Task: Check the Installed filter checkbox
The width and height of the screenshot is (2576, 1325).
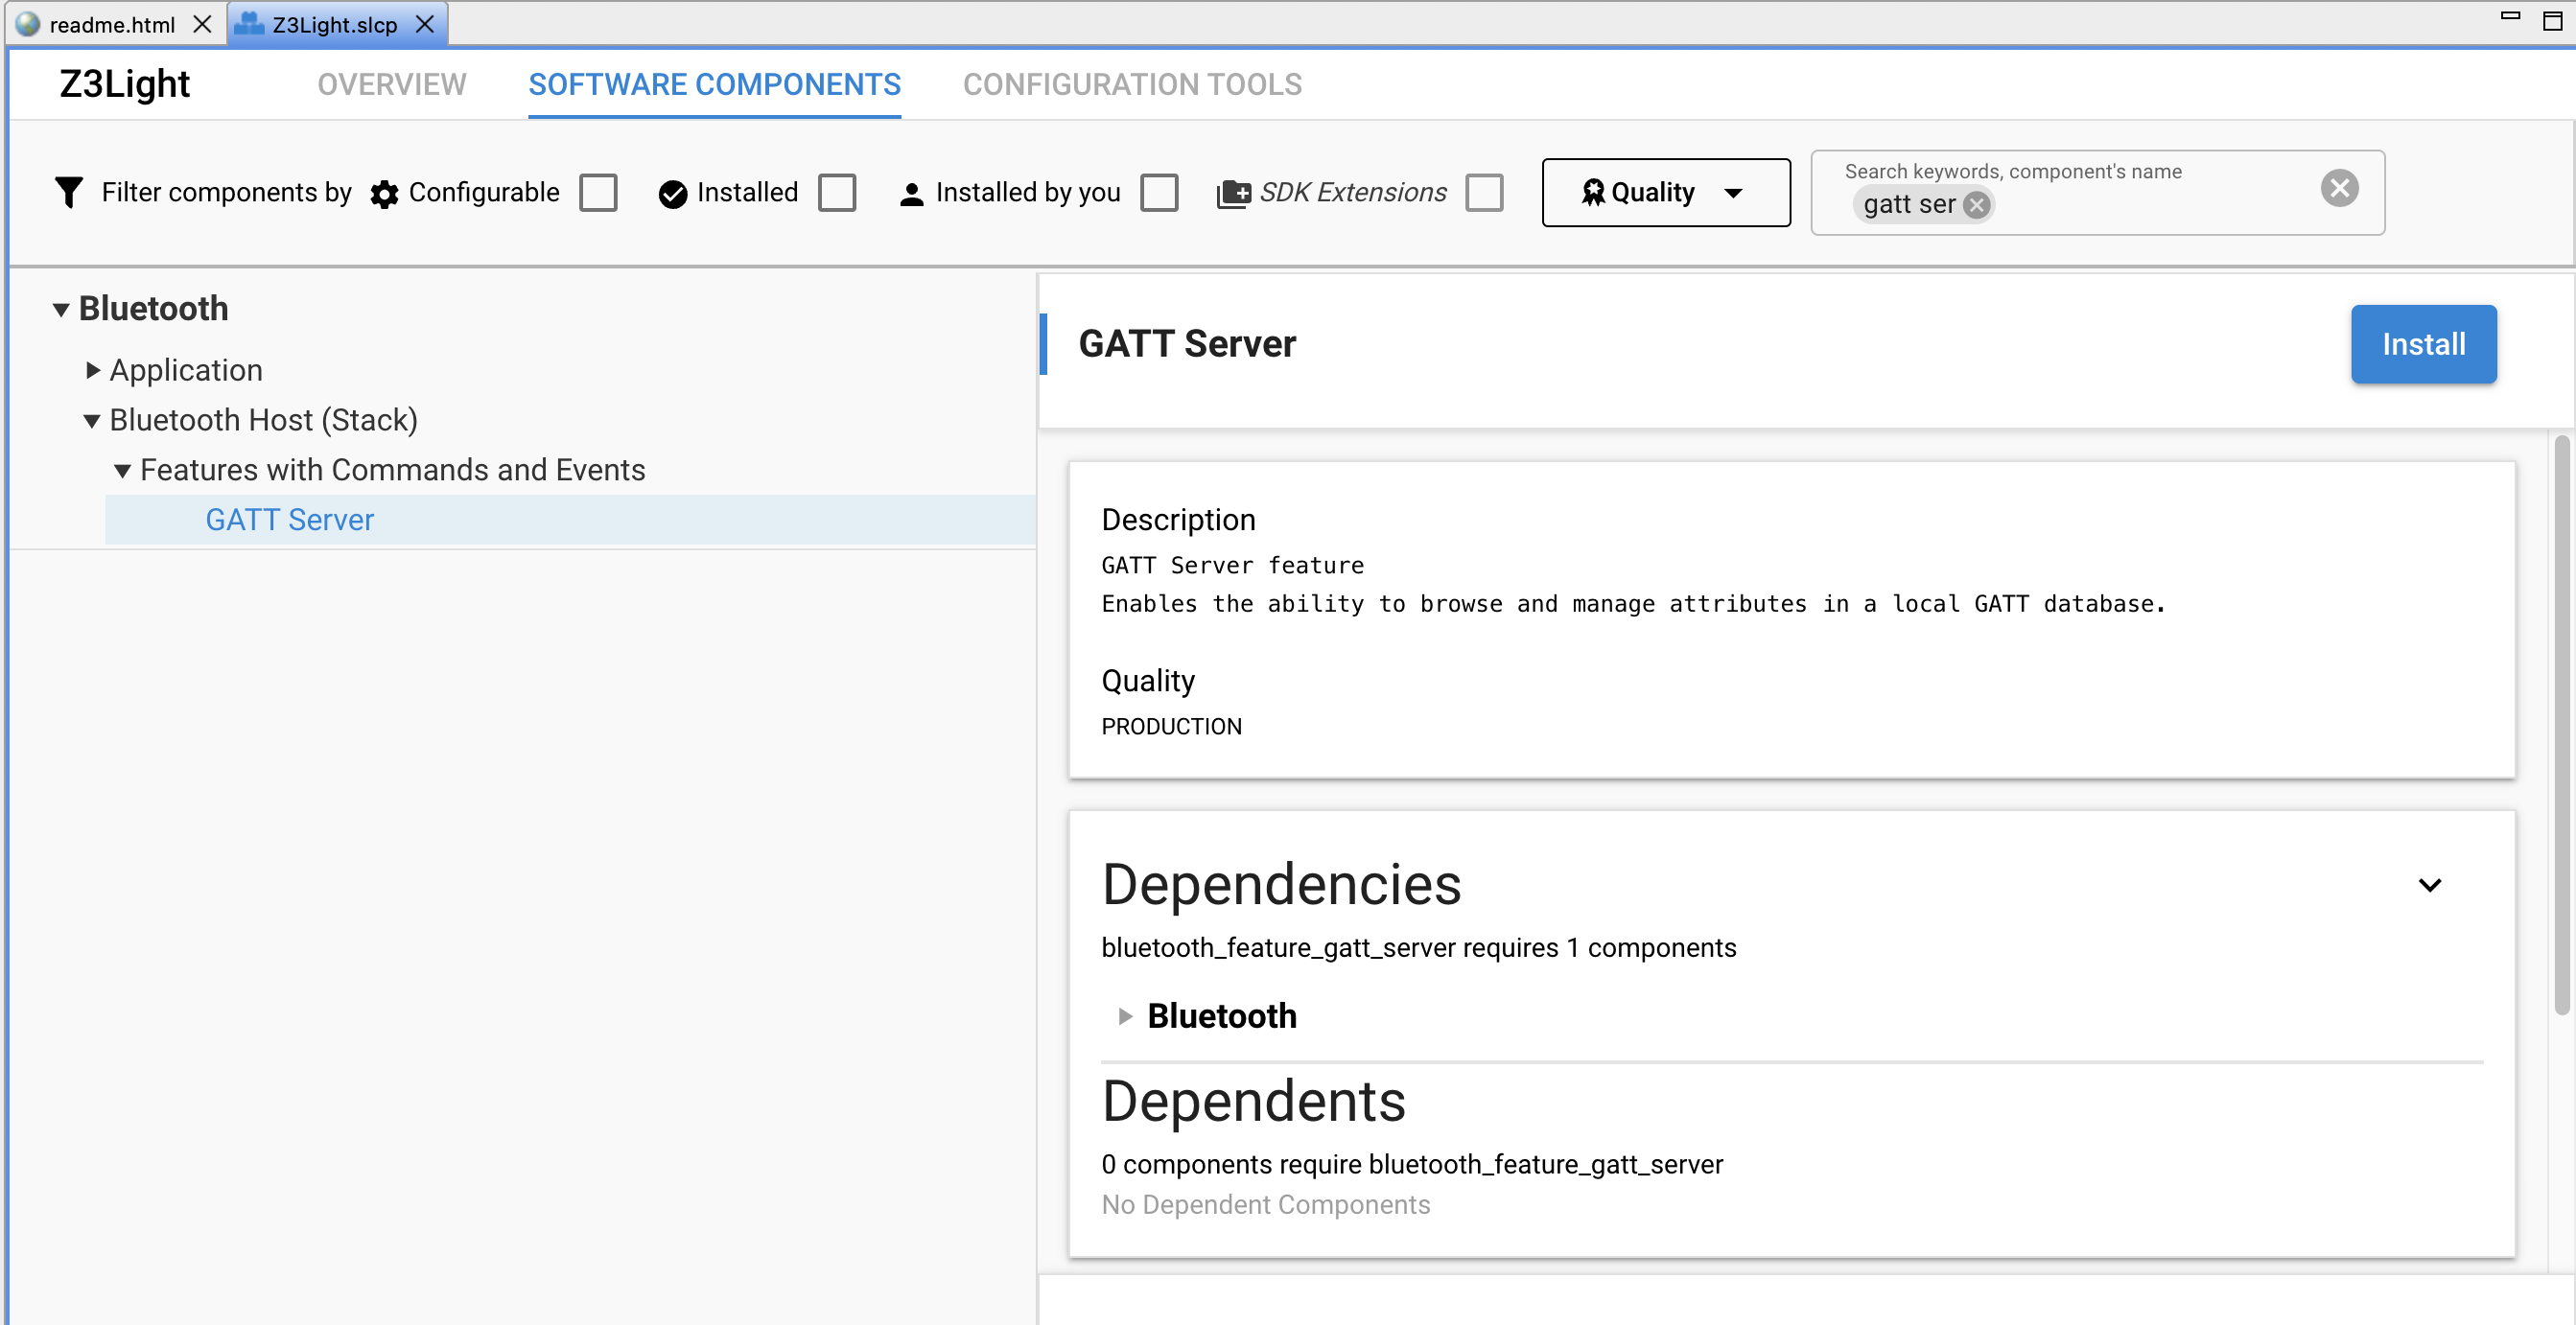Action: (837, 192)
